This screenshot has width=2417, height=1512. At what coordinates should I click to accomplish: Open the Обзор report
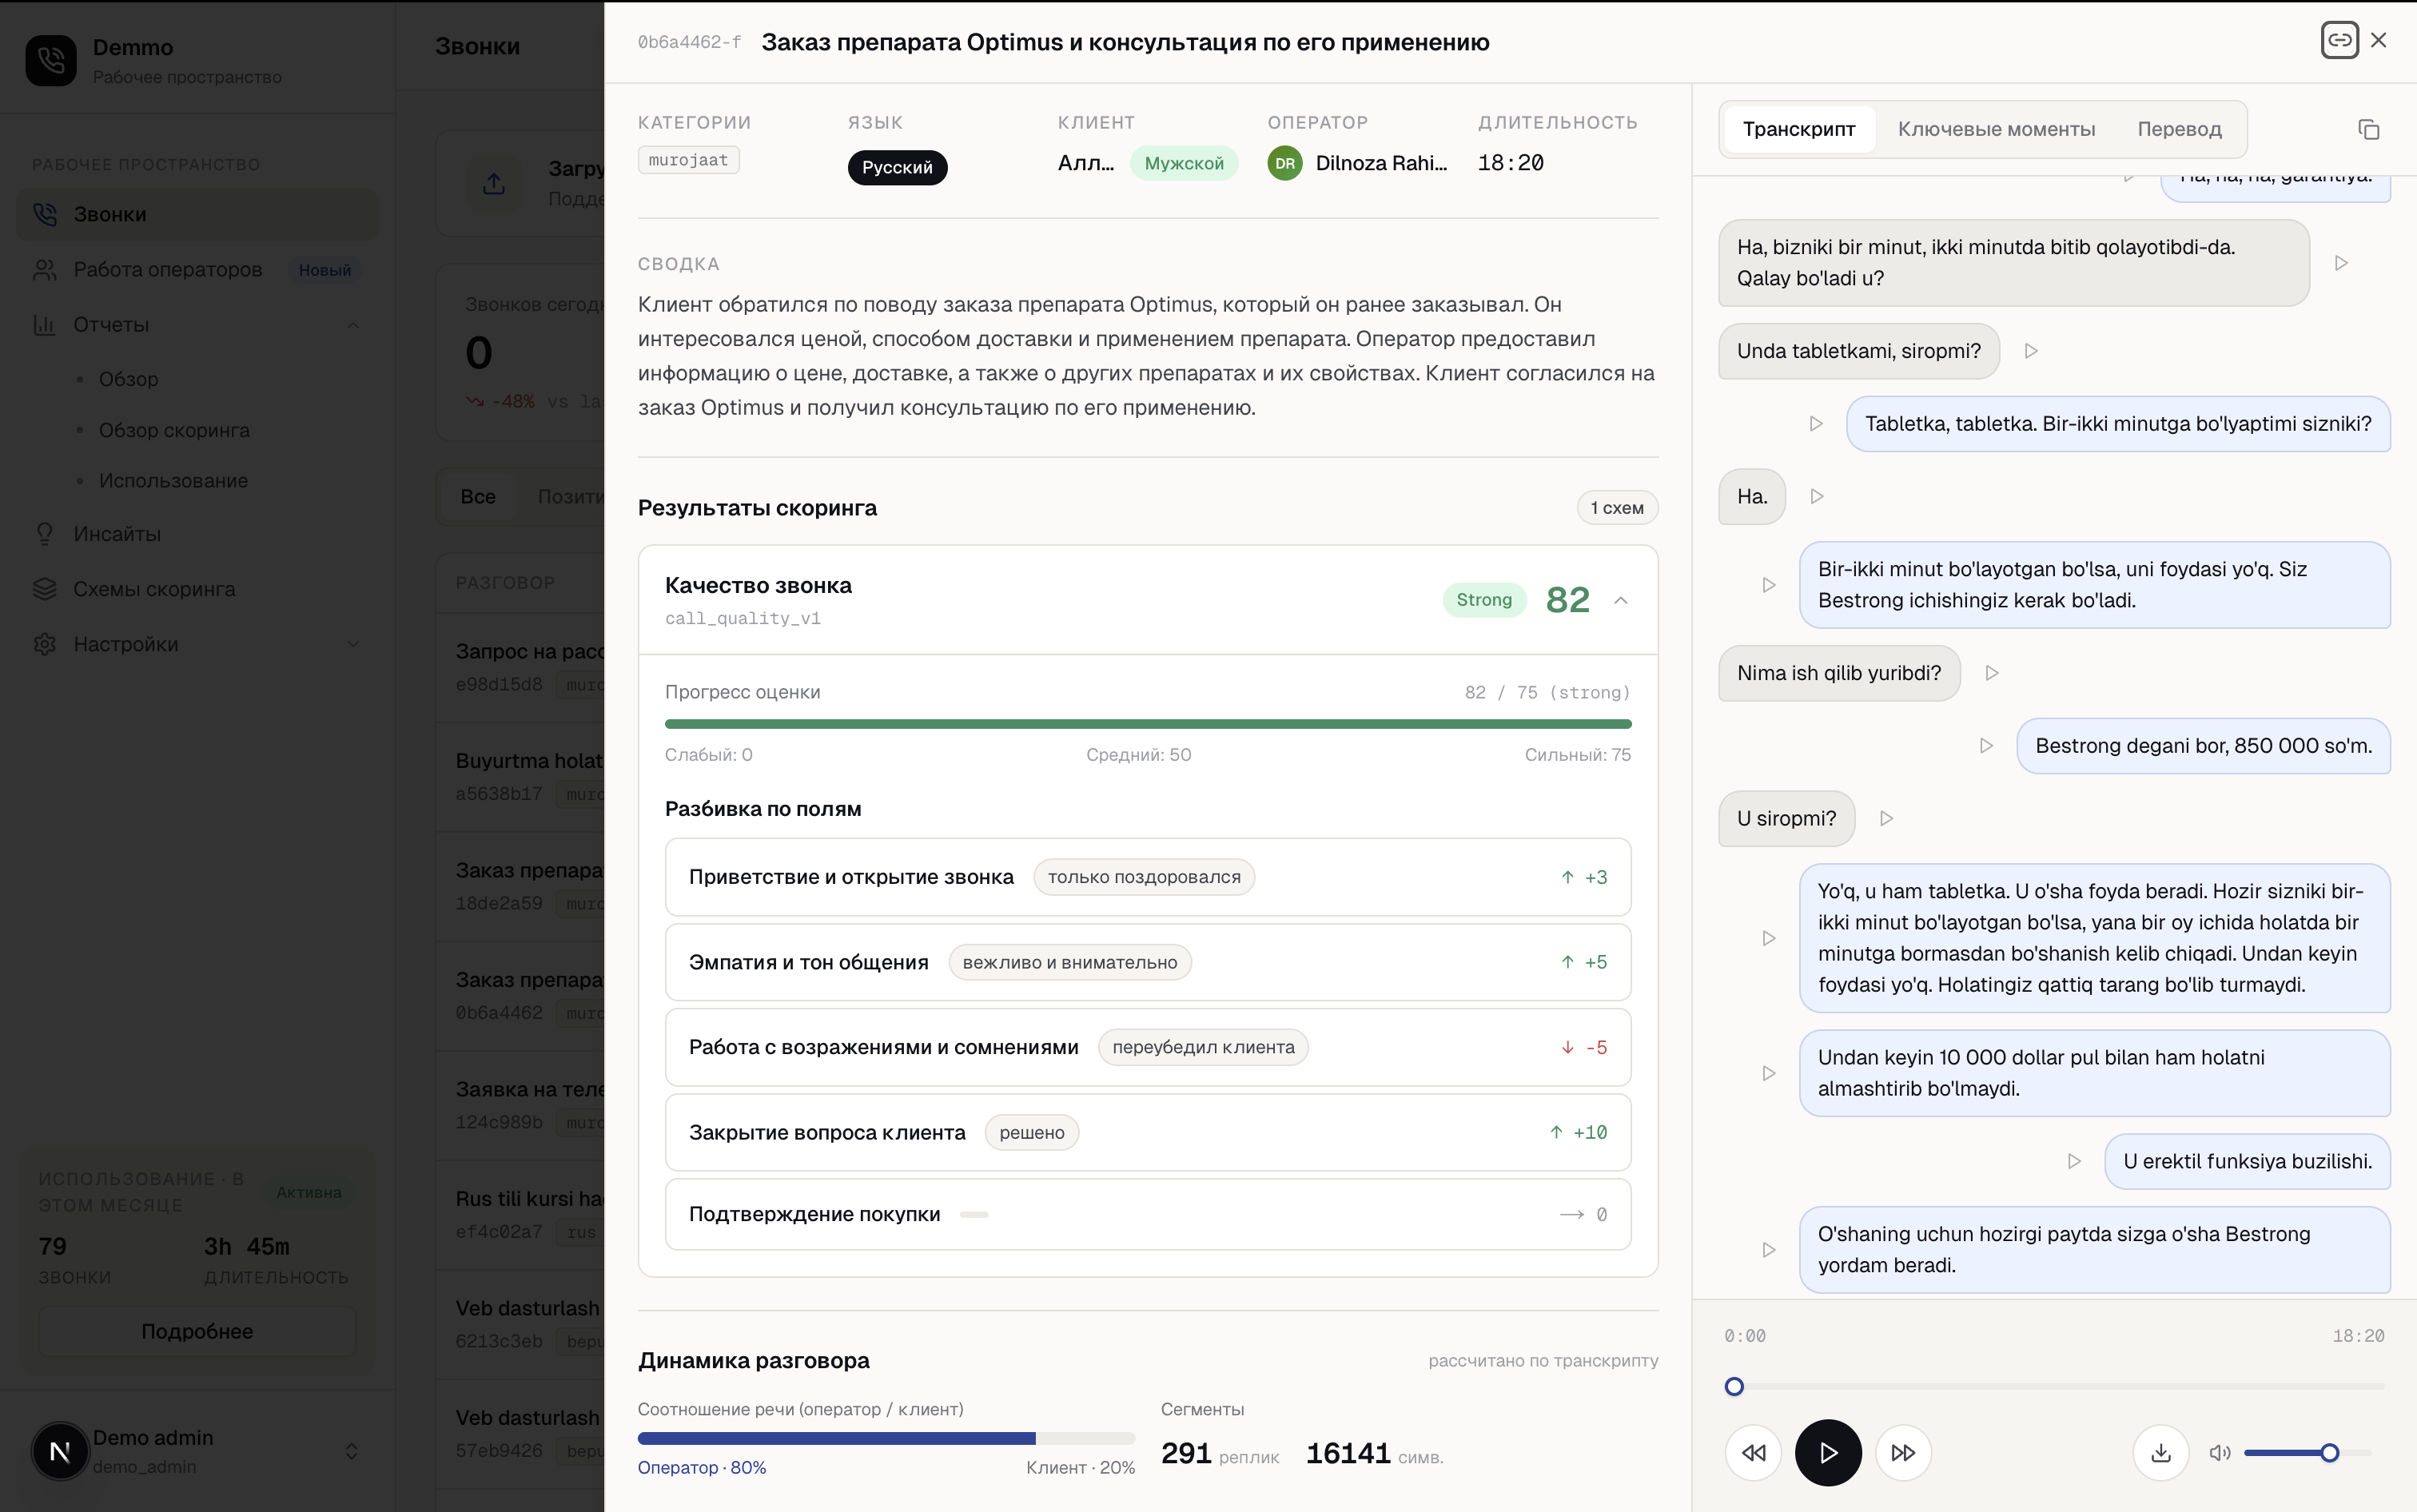(x=128, y=379)
